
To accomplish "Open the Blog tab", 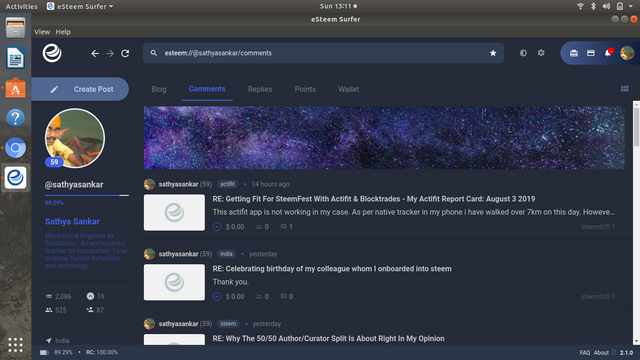I will 159,89.
